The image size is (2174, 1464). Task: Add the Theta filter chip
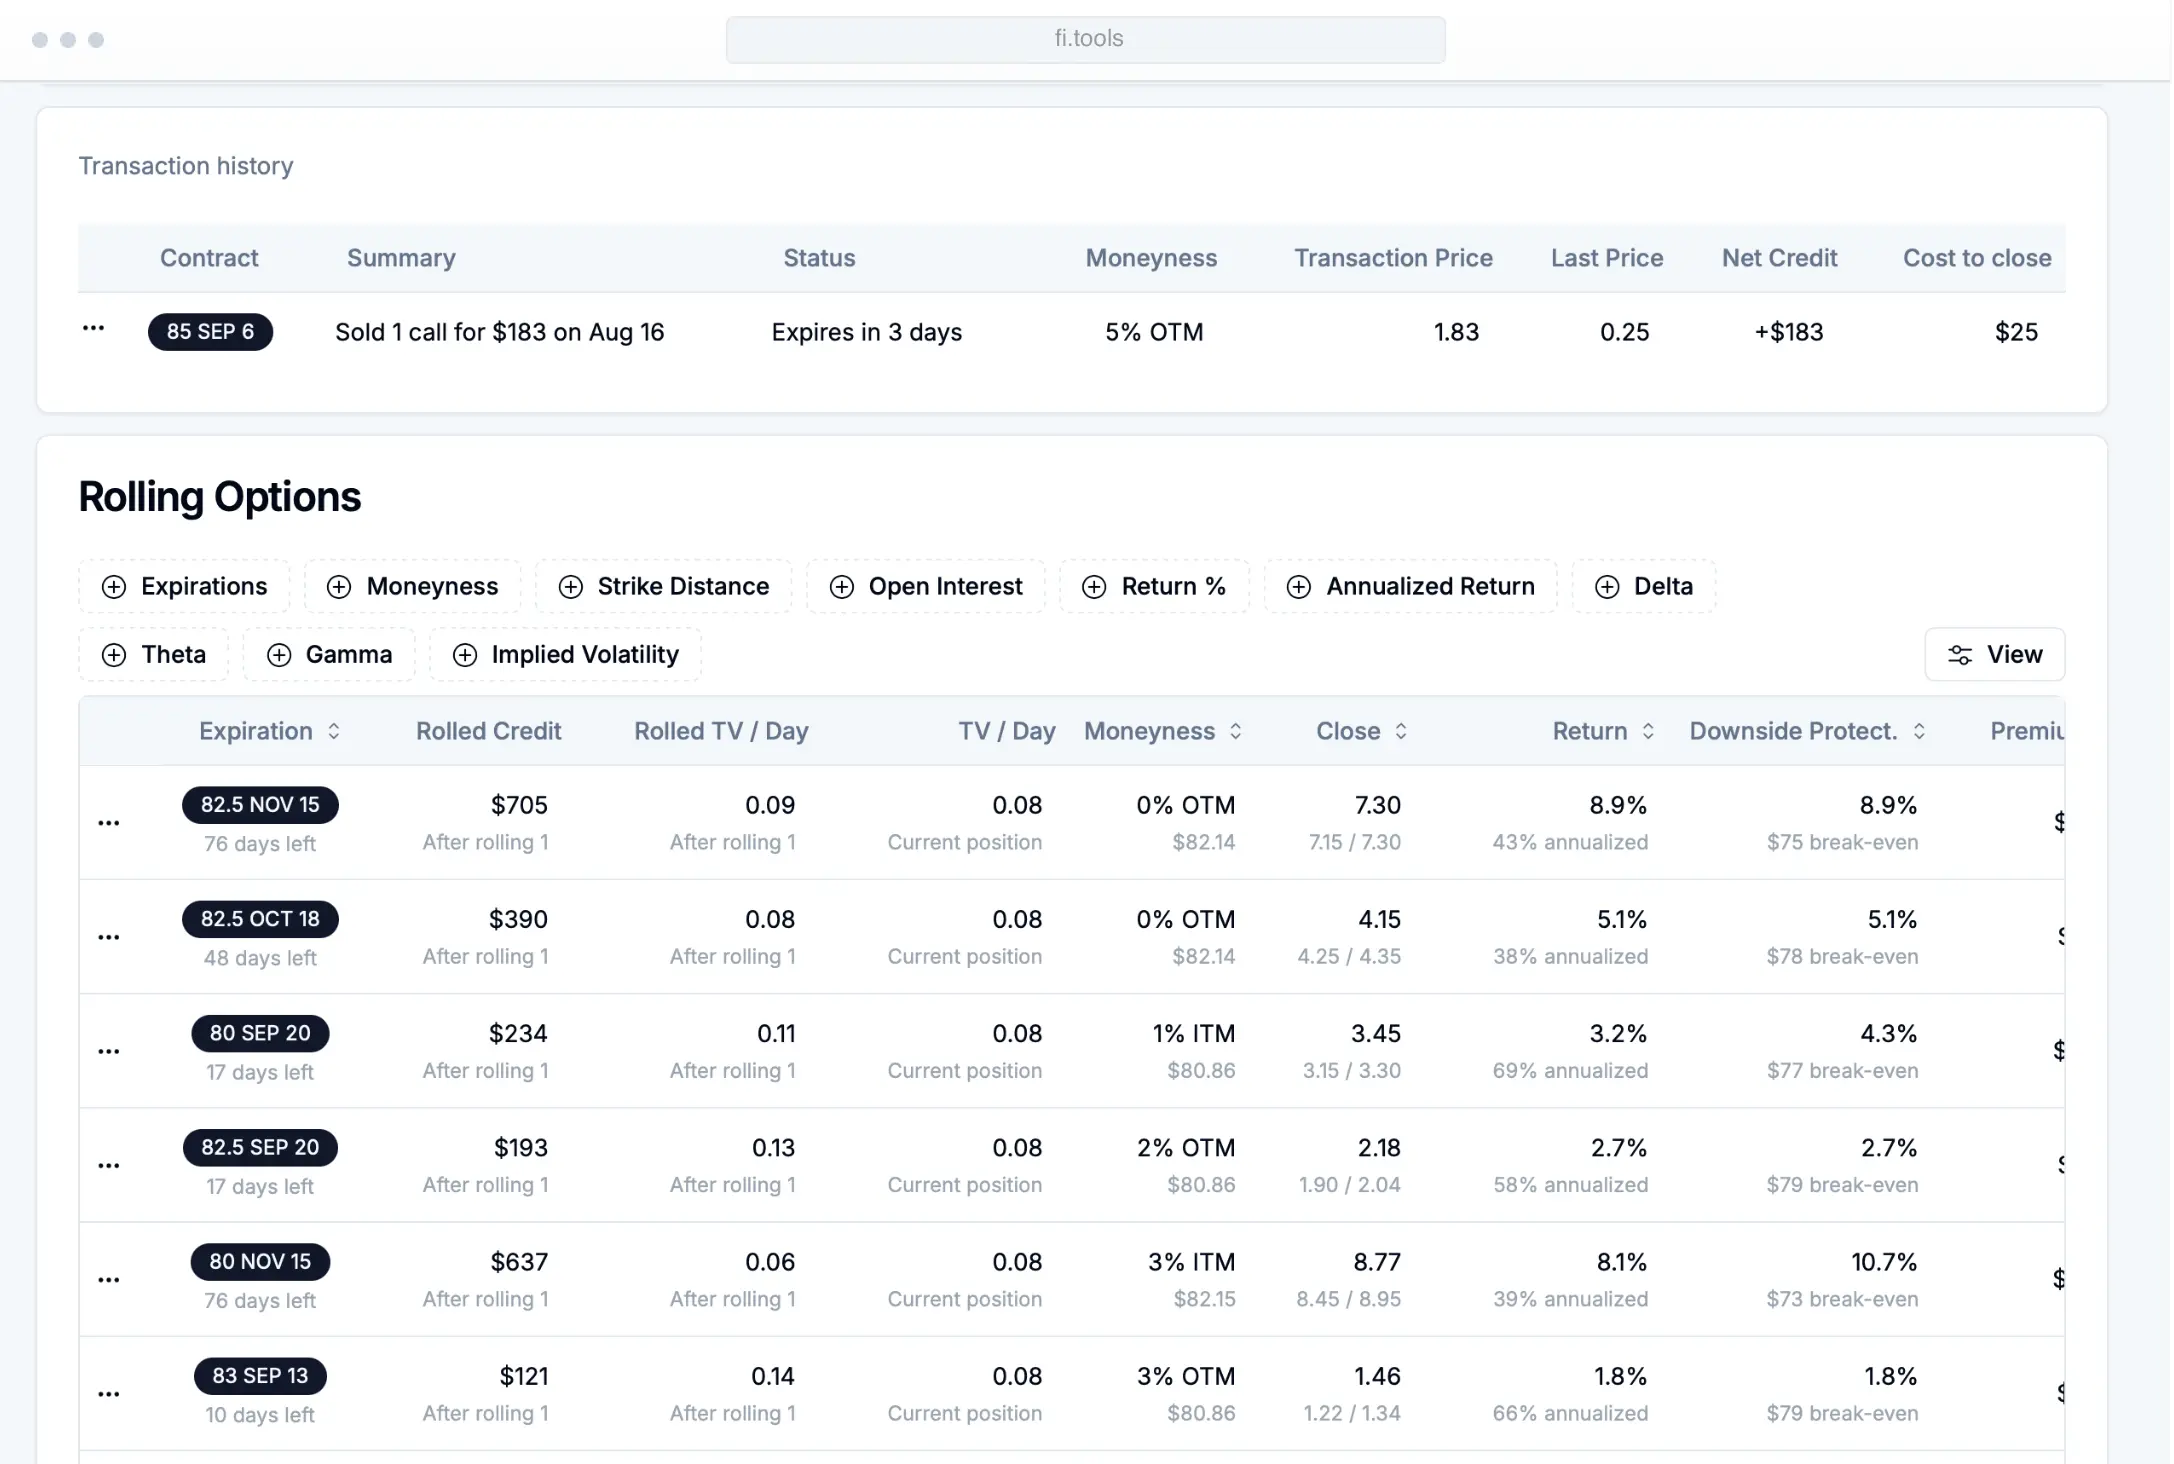(x=154, y=655)
